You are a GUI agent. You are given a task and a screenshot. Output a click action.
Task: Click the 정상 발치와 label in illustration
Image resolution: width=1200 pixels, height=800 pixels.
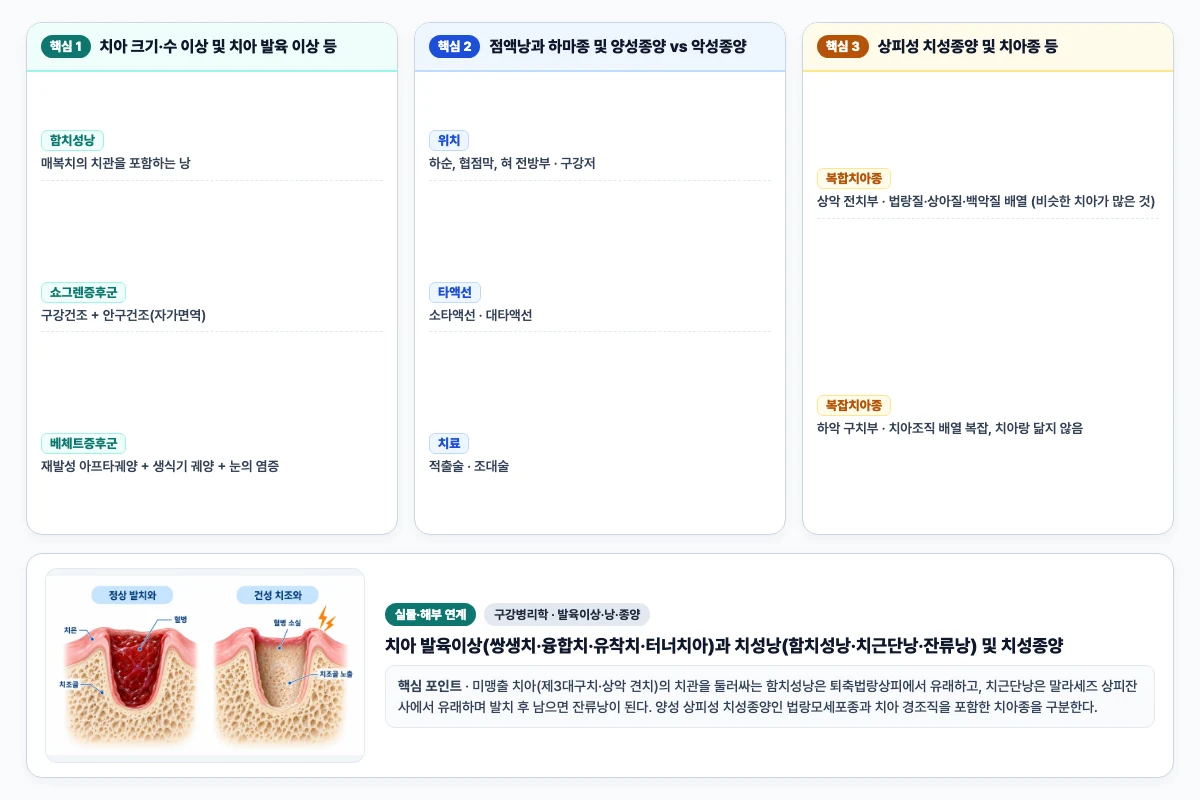[131, 595]
